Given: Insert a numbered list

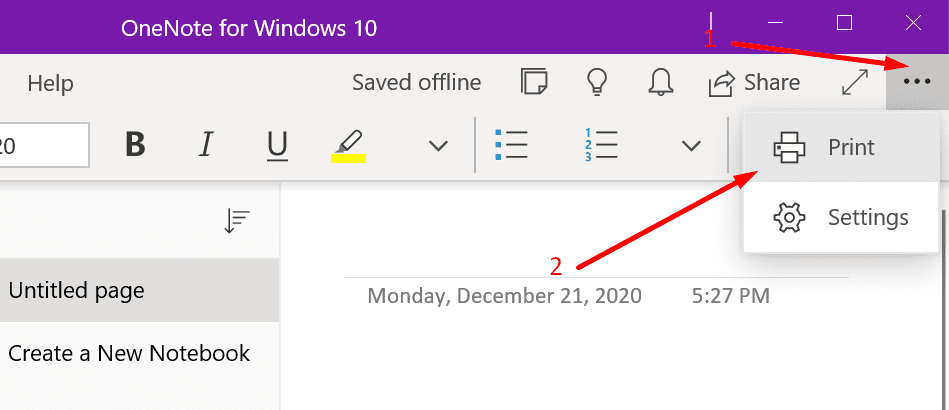Looking at the screenshot, I should click(x=600, y=146).
